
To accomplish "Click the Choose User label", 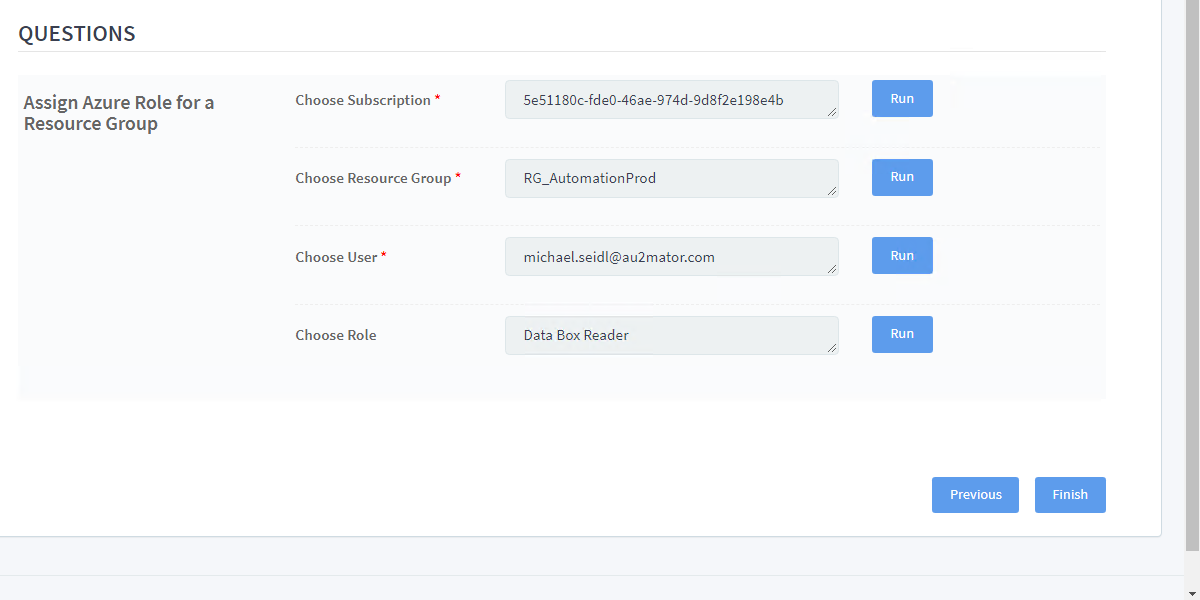I will (x=336, y=257).
